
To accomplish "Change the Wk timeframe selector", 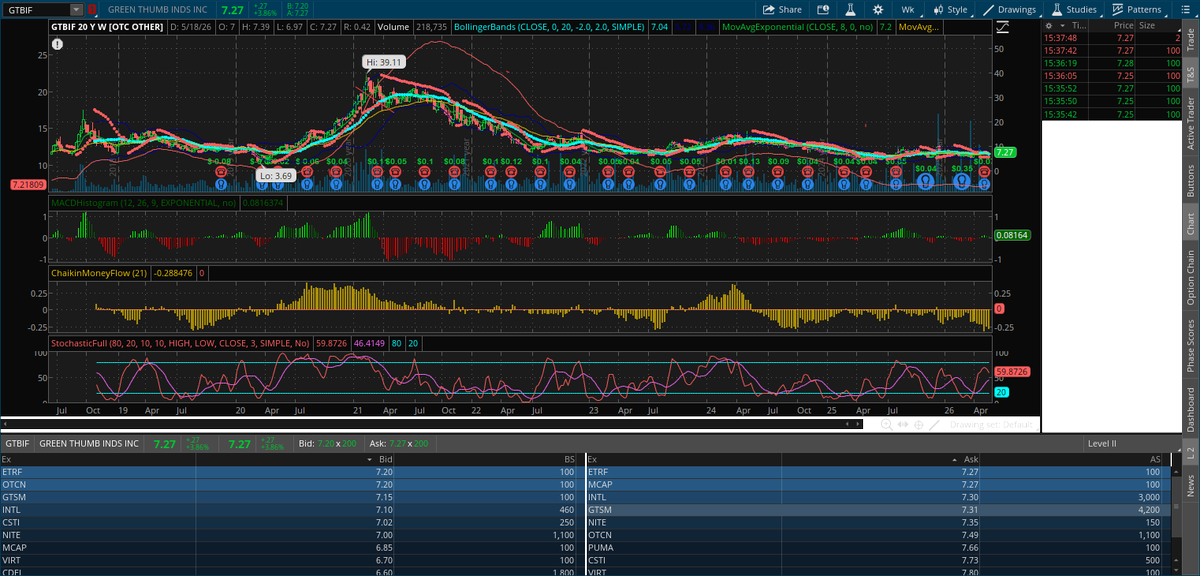I will [x=908, y=9].
